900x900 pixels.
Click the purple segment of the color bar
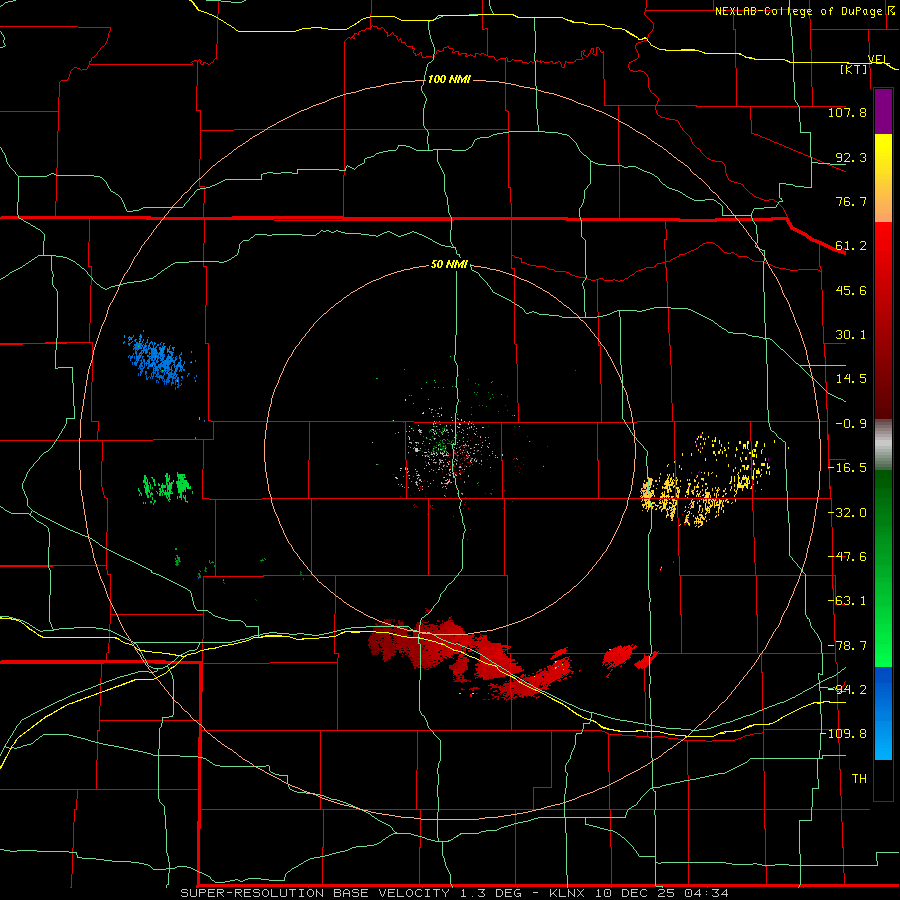(x=883, y=112)
